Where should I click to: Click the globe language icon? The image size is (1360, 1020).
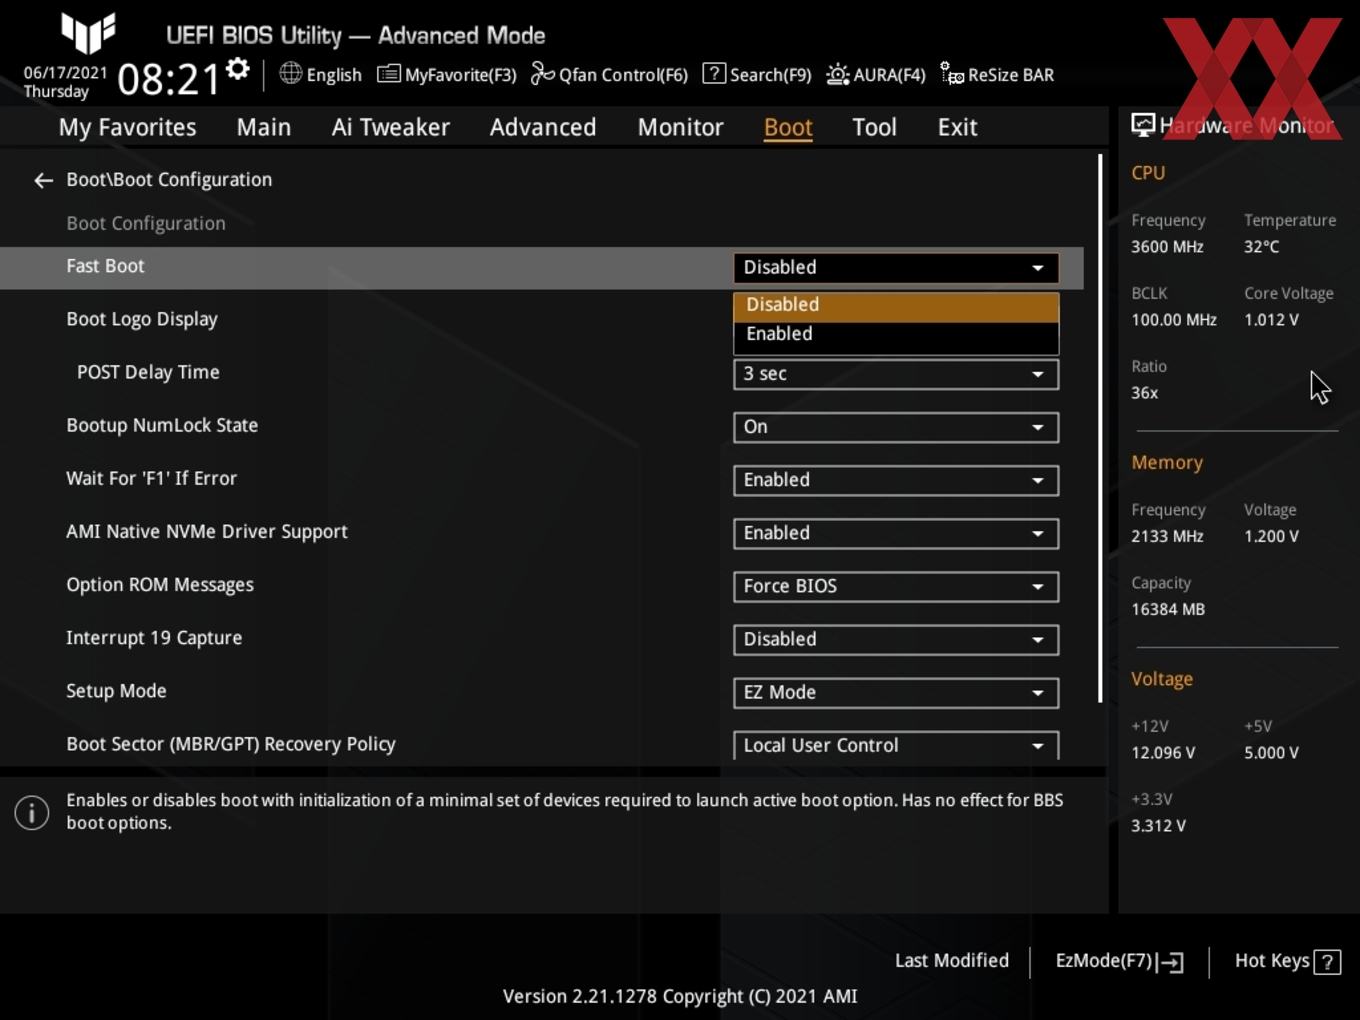[290, 73]
